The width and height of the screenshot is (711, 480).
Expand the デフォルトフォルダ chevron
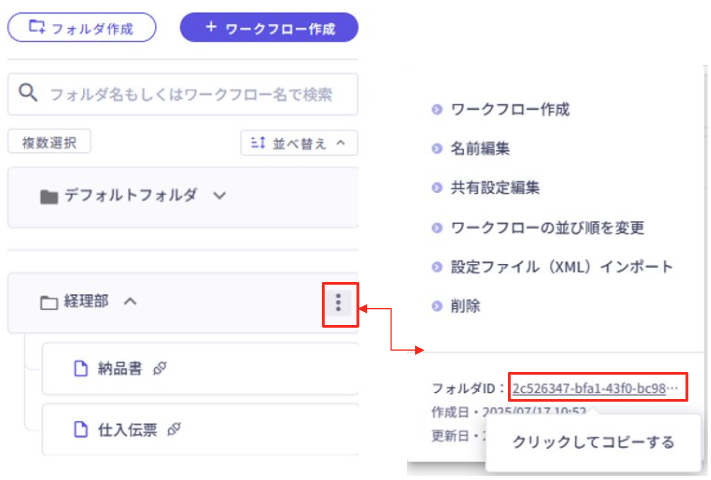point(220,196)
